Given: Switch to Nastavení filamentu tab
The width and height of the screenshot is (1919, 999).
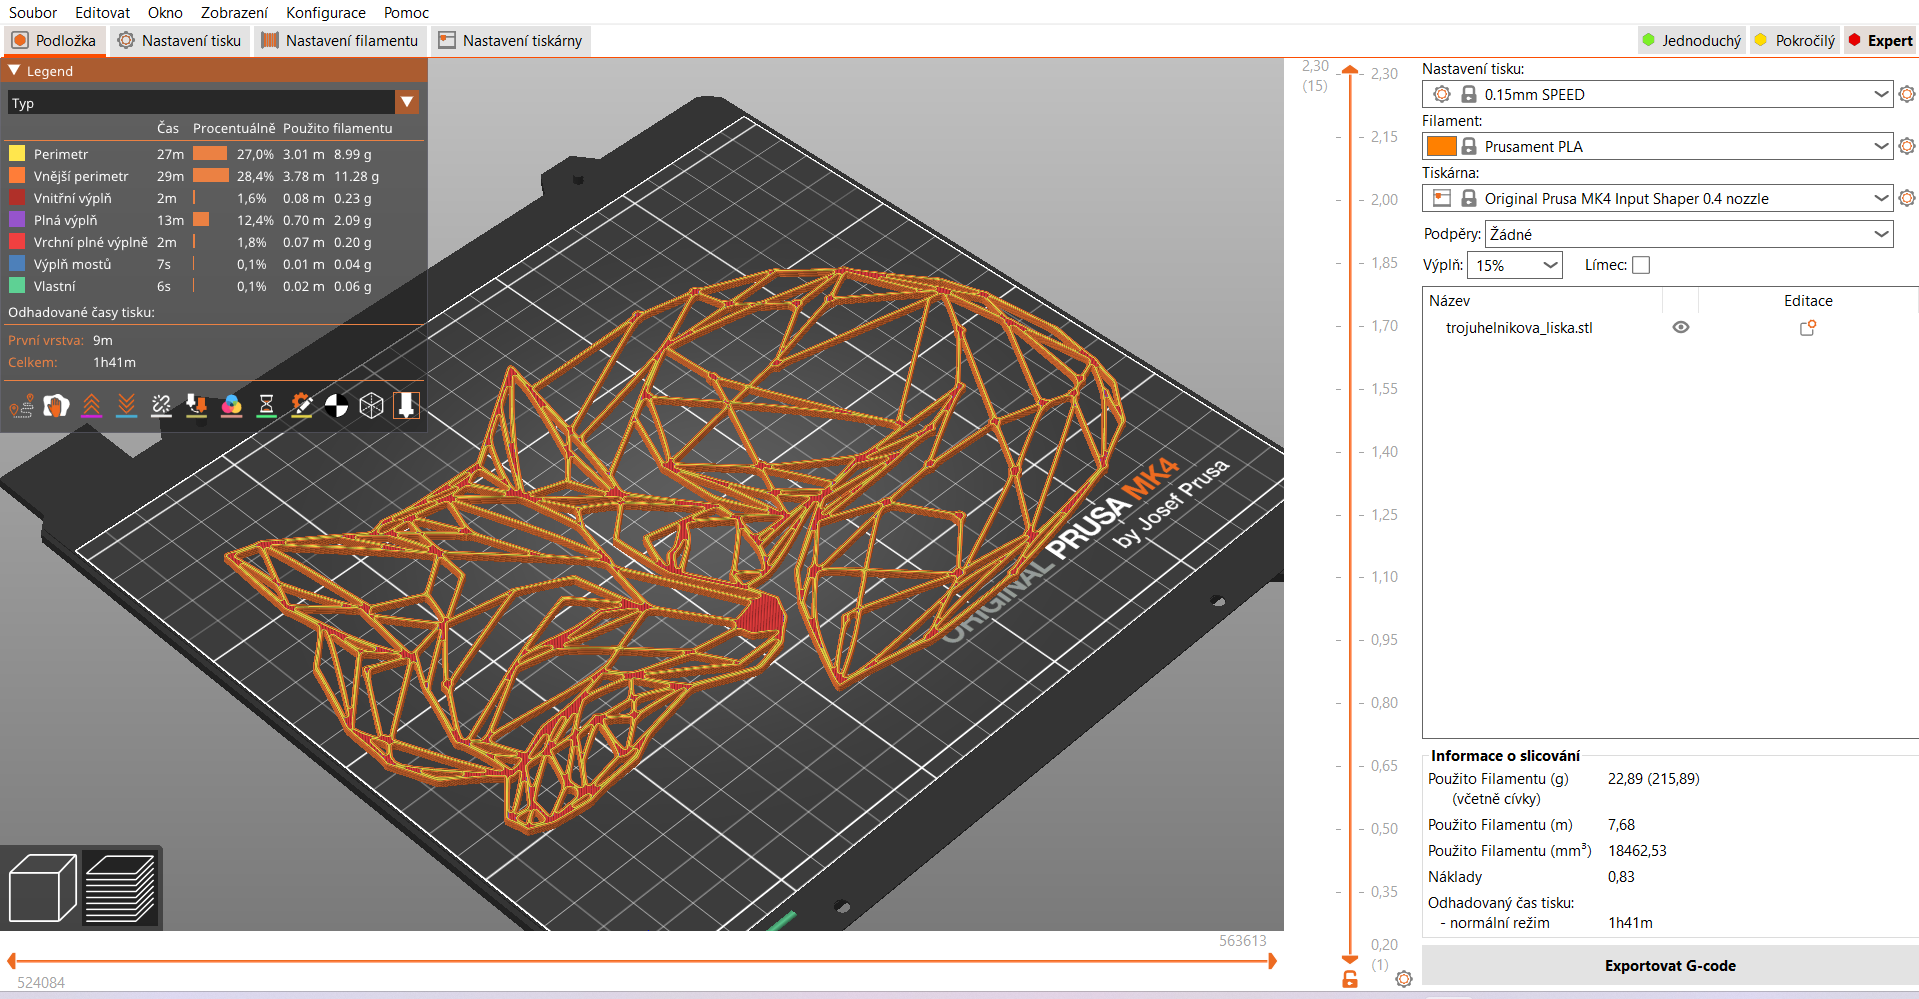Looking at the screenshot, I should tap(340, 41).
